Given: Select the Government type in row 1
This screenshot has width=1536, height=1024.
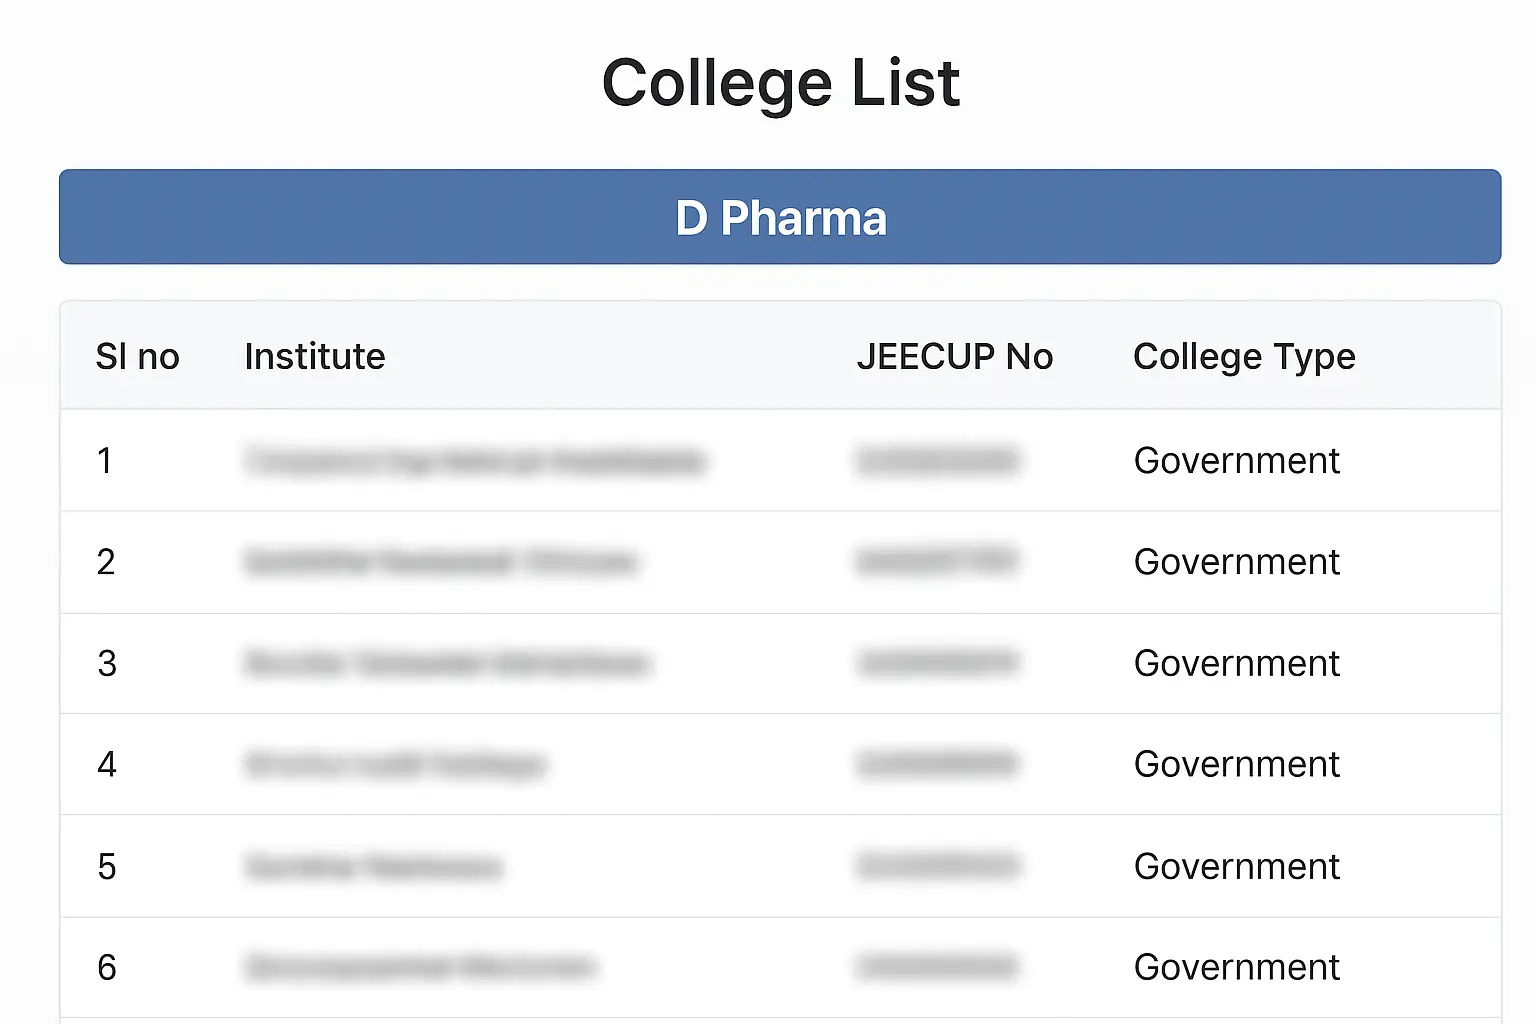Looking at the screenshot, I should click(x=1236, y=461).
